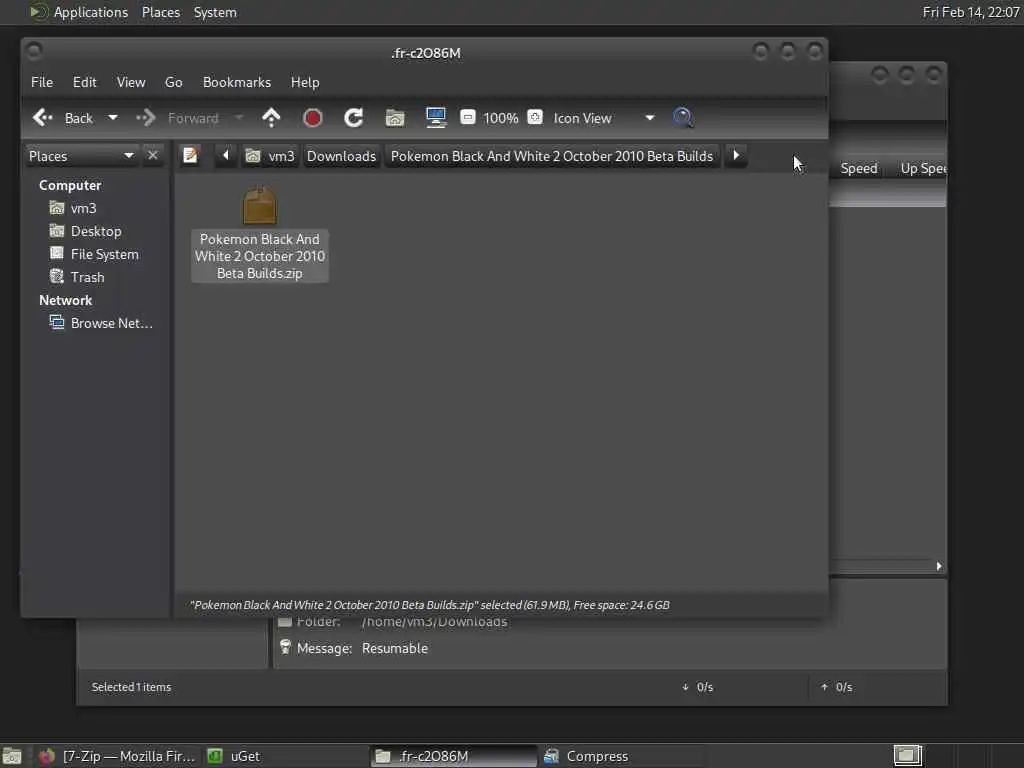
Task: Close the Places side pane
Action: tap(153, 155)
